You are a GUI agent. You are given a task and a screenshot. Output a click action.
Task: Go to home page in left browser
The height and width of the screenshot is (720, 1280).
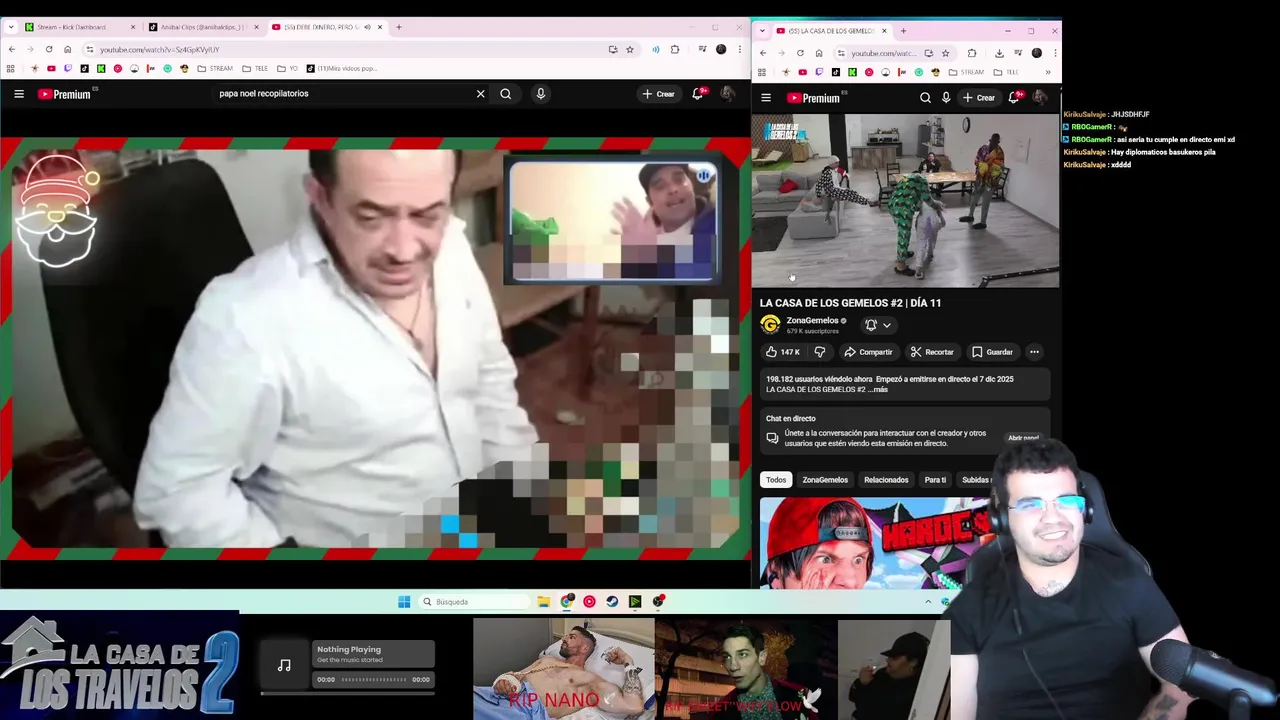coord(67,49)
